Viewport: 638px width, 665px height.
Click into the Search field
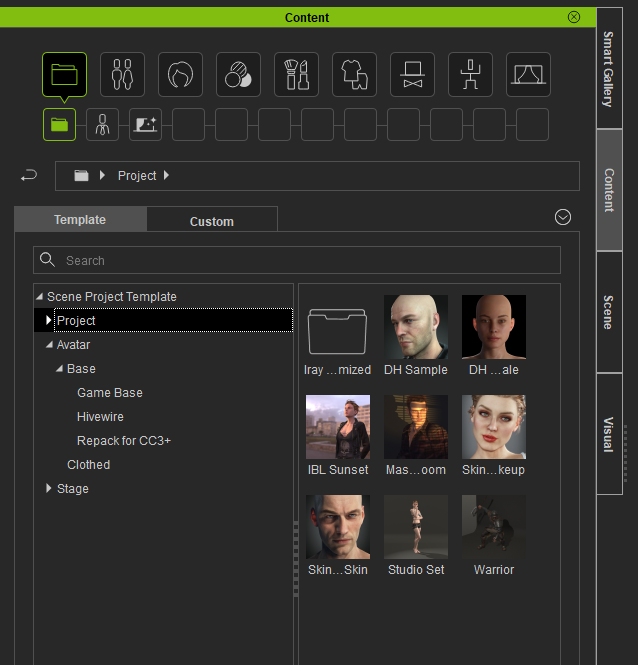tap(297, 260)
